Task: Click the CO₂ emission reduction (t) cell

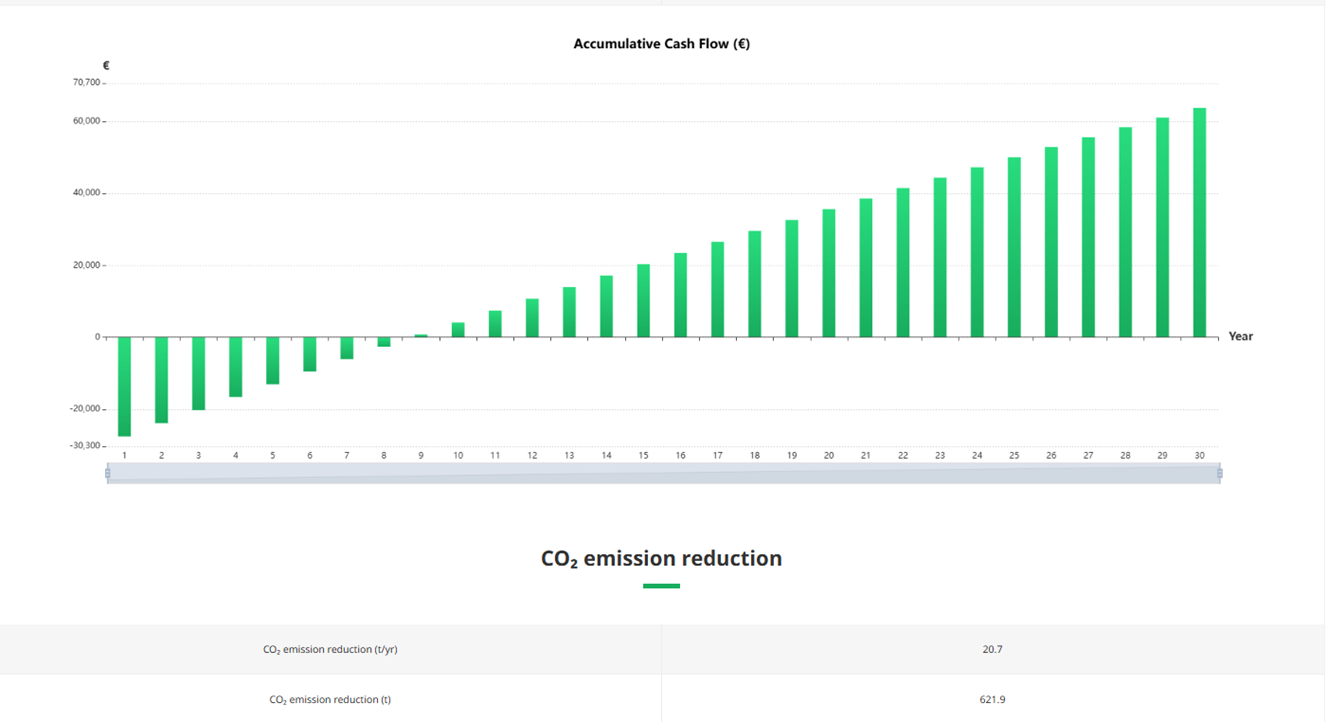Action: coord(330,699)
